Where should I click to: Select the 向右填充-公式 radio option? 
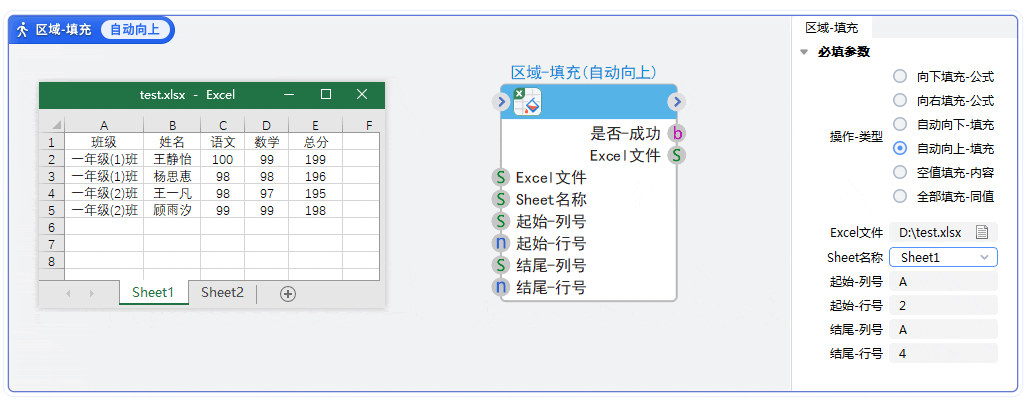pyautogui.click(x=900, y=100)
